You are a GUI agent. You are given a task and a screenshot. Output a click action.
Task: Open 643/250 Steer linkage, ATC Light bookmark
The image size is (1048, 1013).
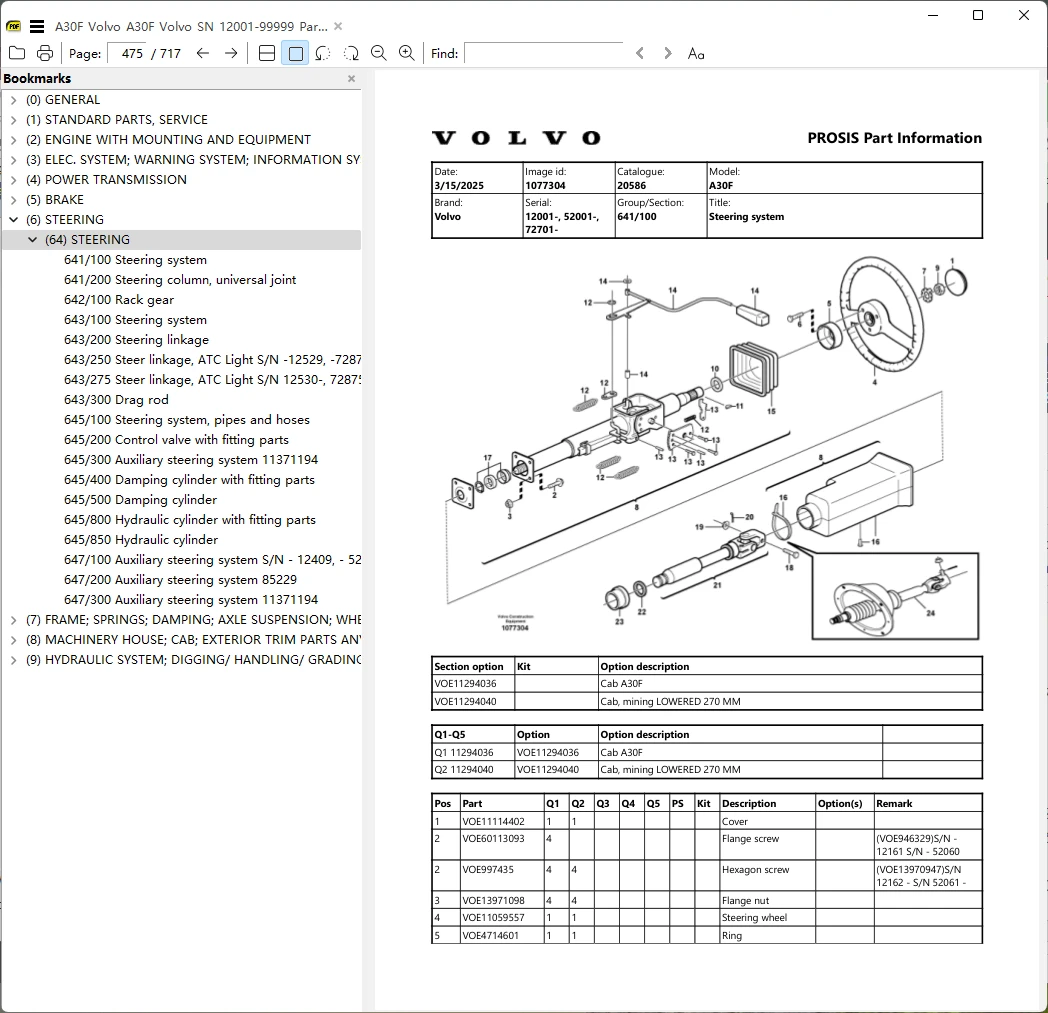(213, 360)
